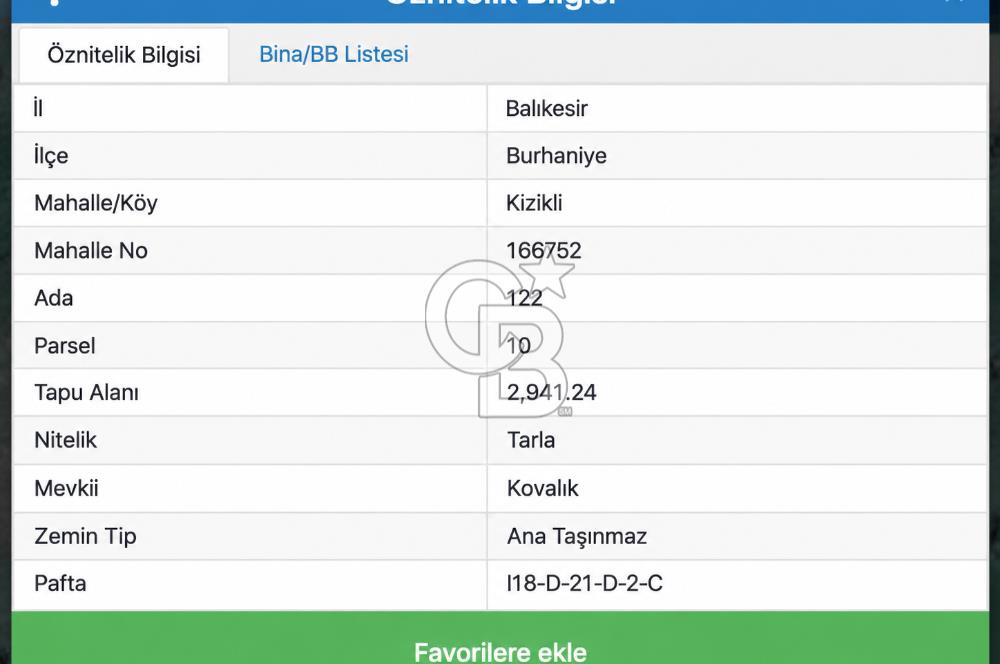Image resolution: width=1000 pixels, height=664 pixels.
Task: Click the Mevkii row label
Action: coord(66,488)
